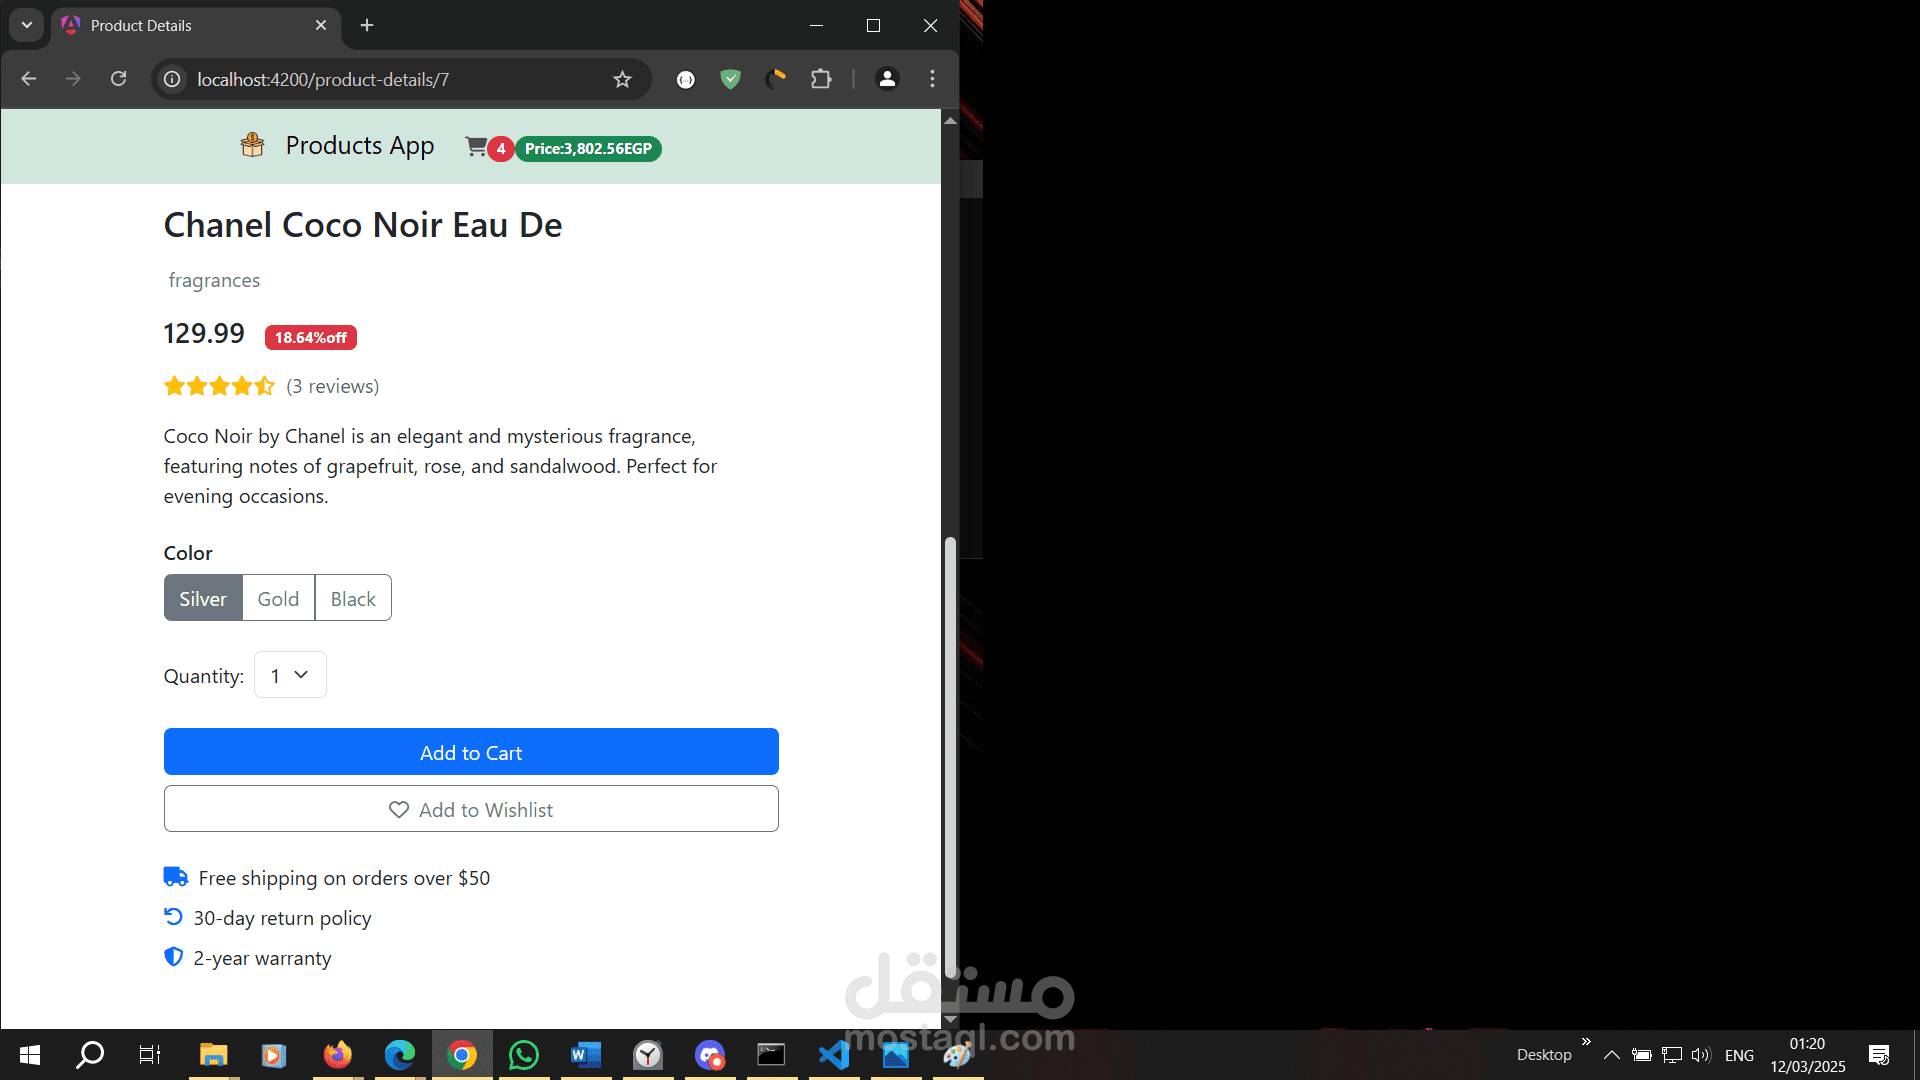Viewport: 1920px width, 1080px height.
Task: Open the Quantity dropdown
Action: tap(290, 675)
